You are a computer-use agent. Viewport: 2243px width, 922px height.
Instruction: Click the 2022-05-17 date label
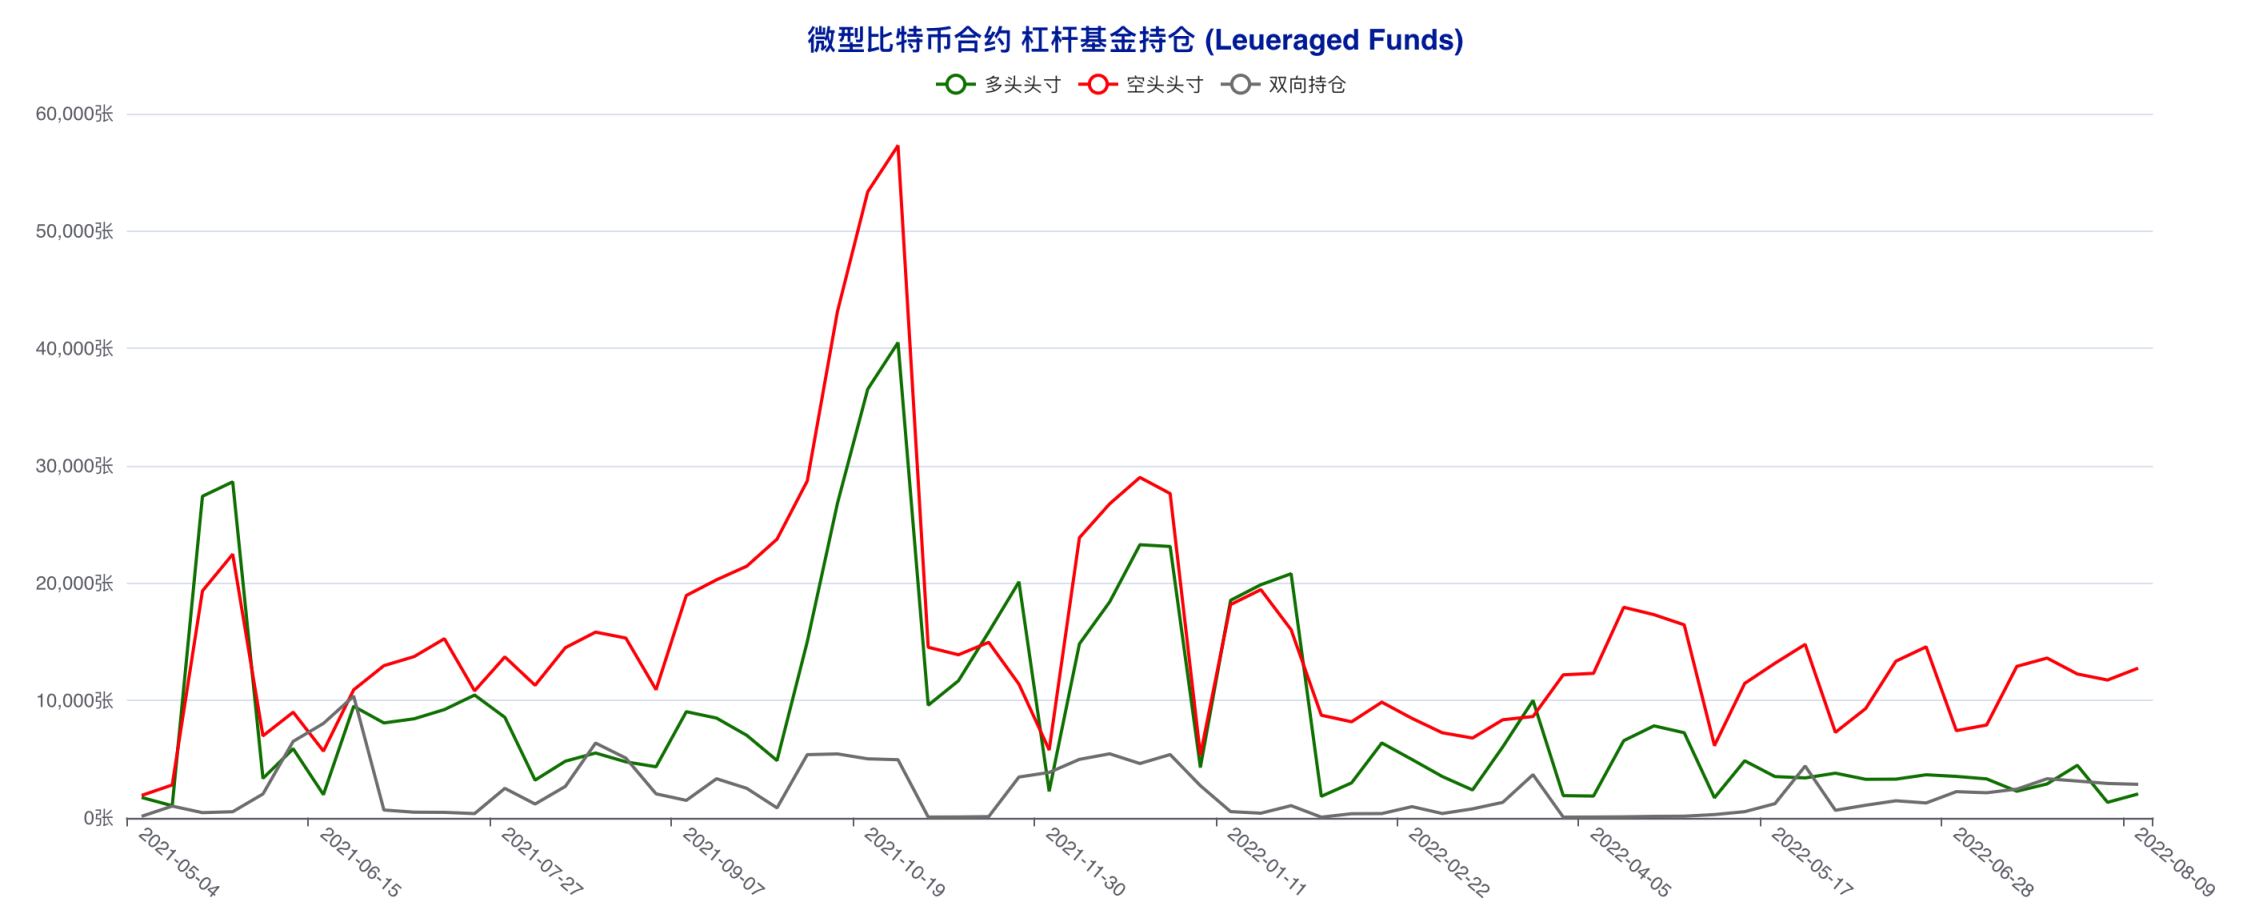coord(1812,863)
